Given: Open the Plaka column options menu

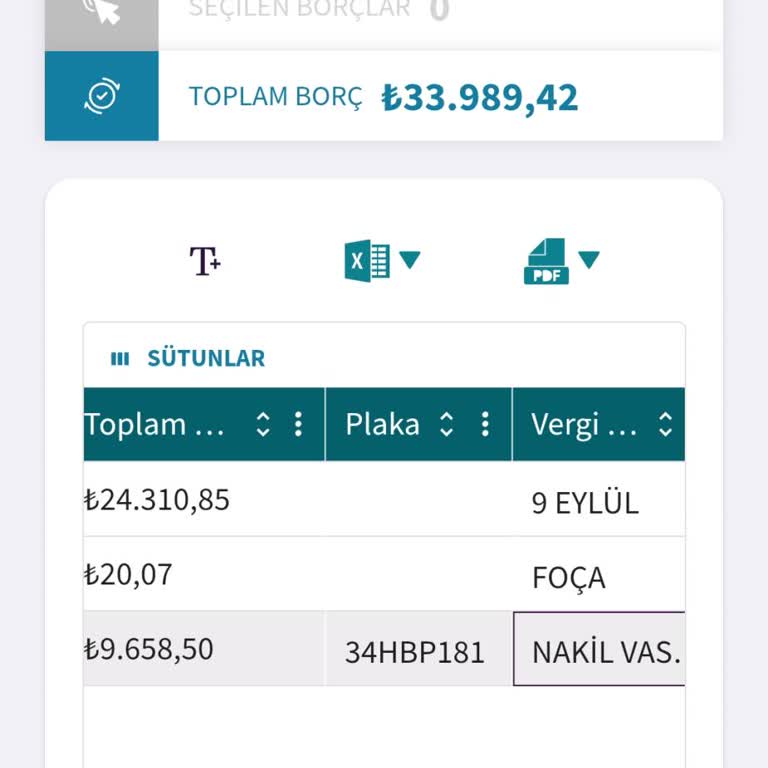Looking at the screenshot, I should click(485, 425).
